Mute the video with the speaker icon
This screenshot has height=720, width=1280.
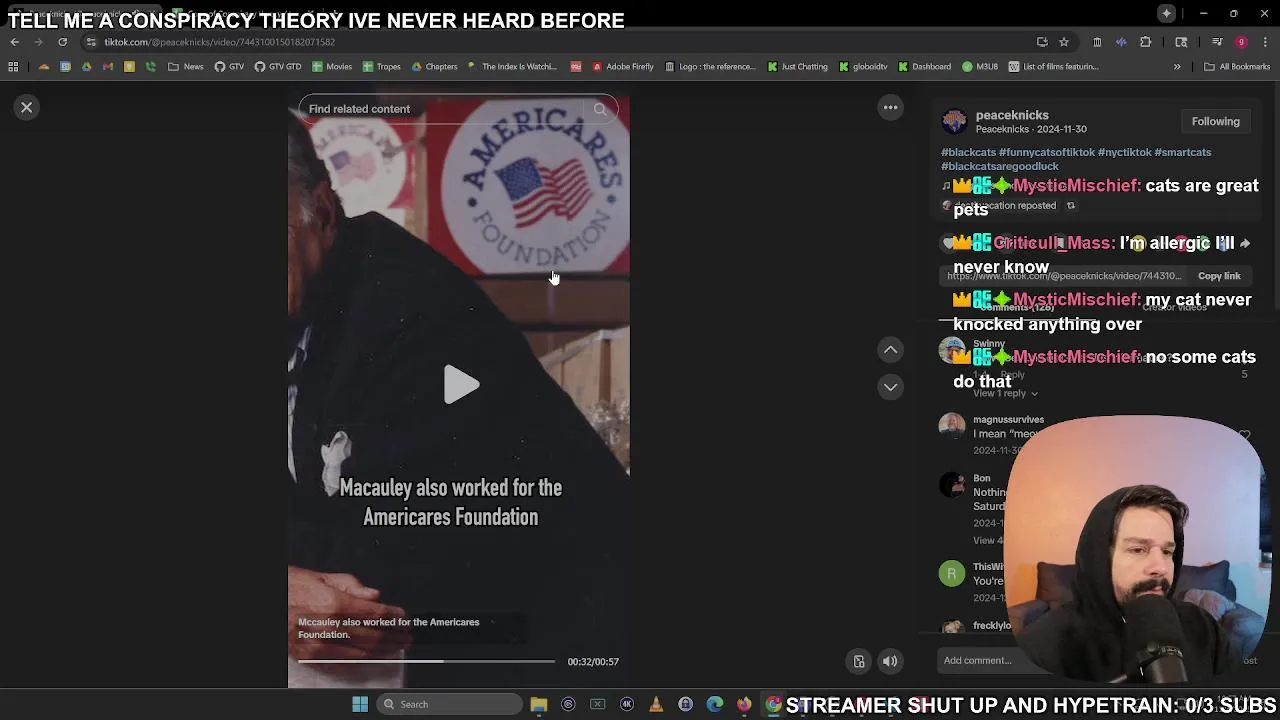pos(890,661)
